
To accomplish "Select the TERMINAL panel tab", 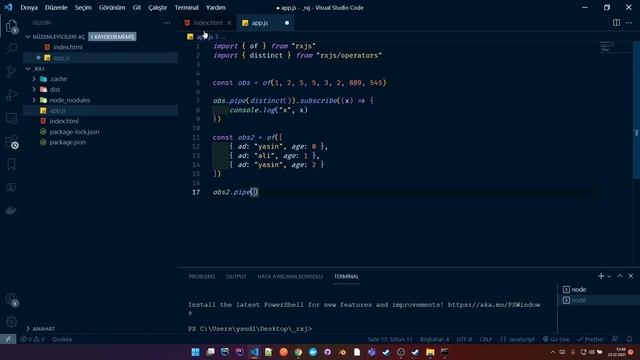I will click(346, 276).
